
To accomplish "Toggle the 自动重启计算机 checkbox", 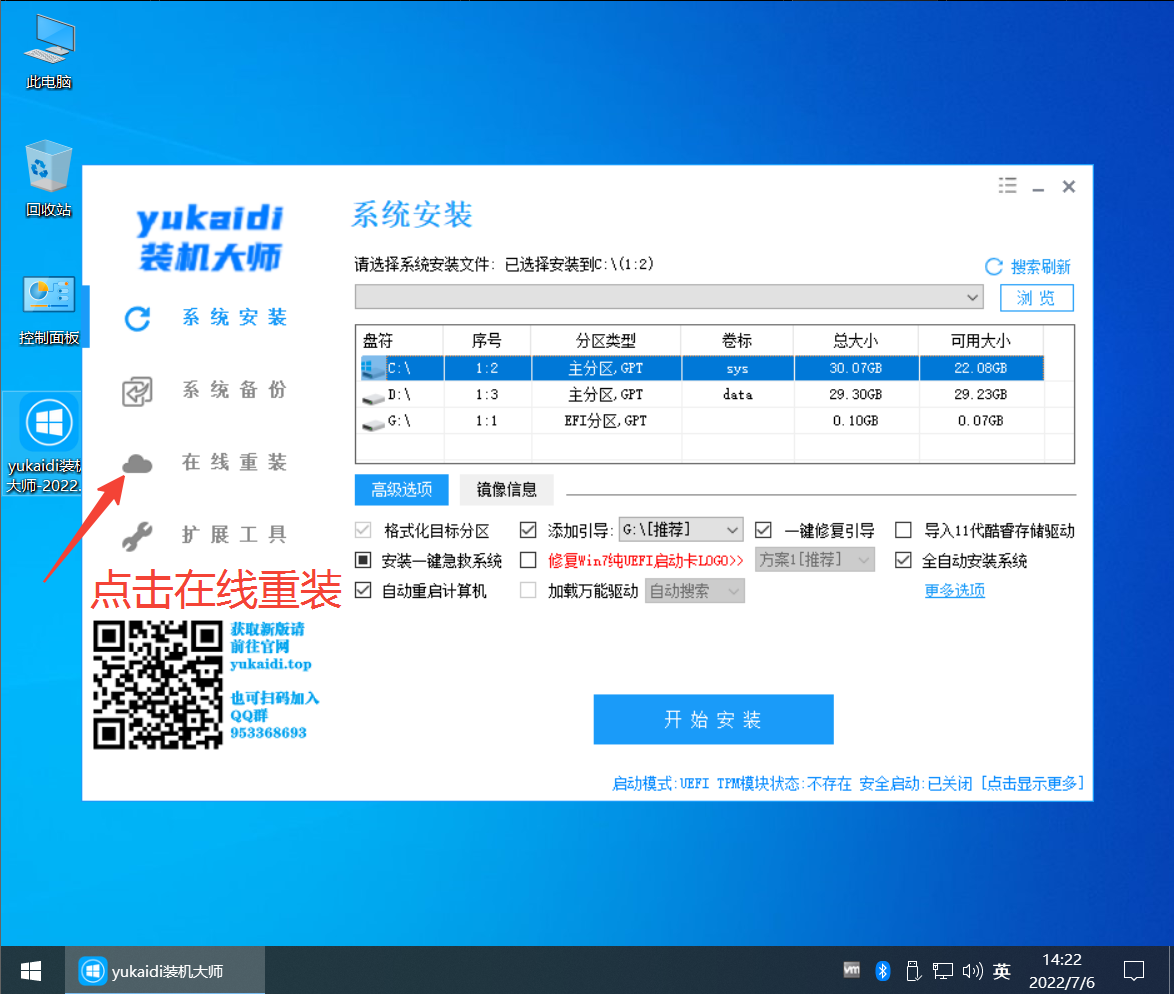I will pos(363,591).
